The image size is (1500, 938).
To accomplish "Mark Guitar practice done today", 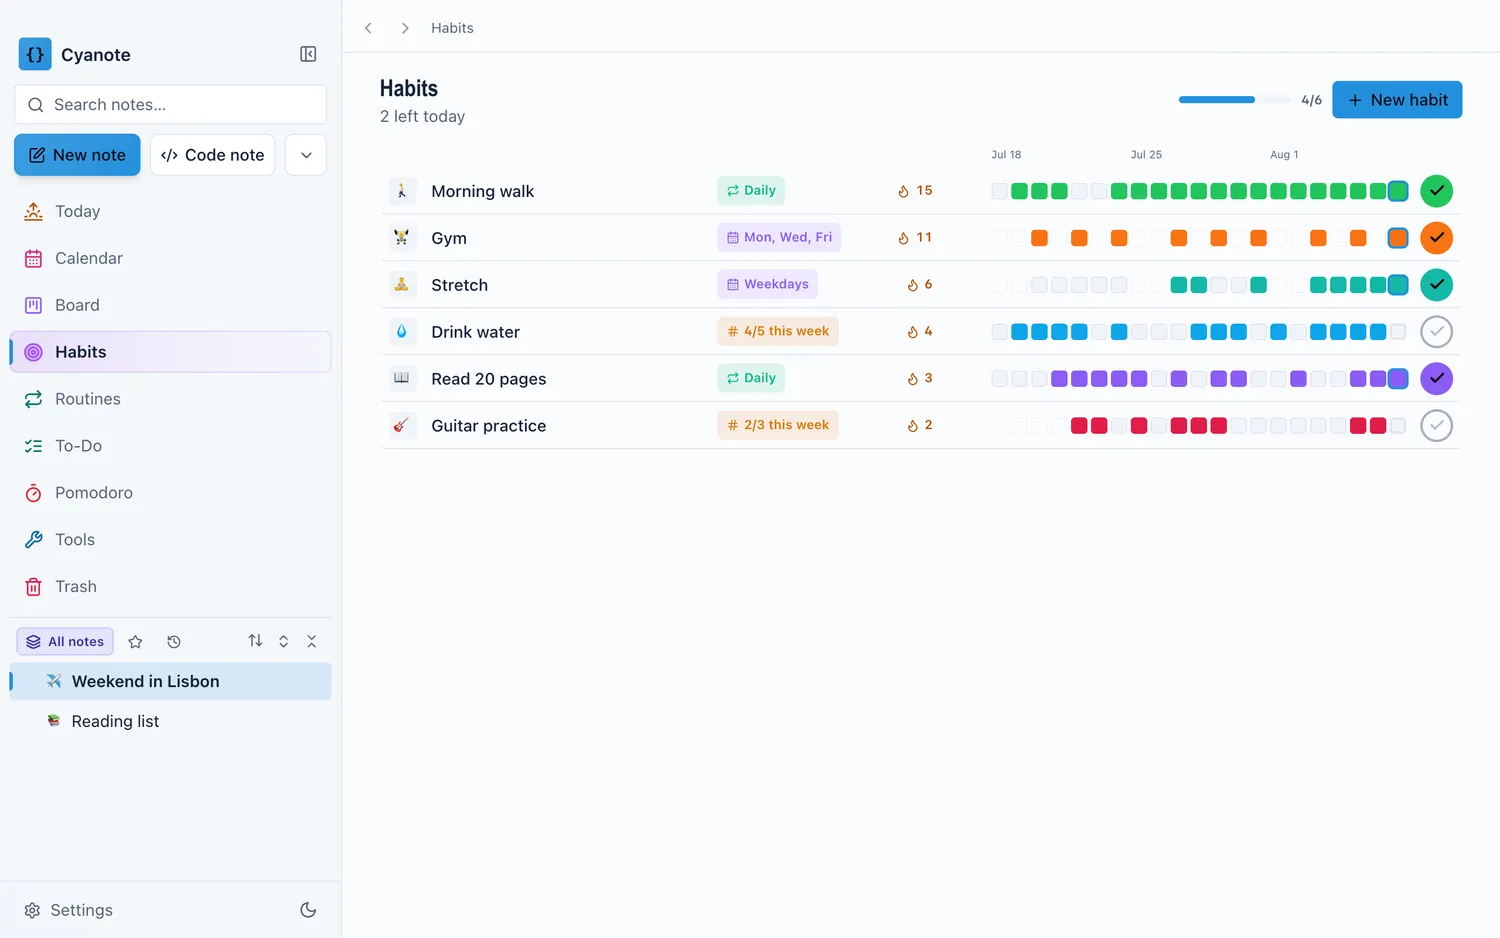I will [1436, 426].
